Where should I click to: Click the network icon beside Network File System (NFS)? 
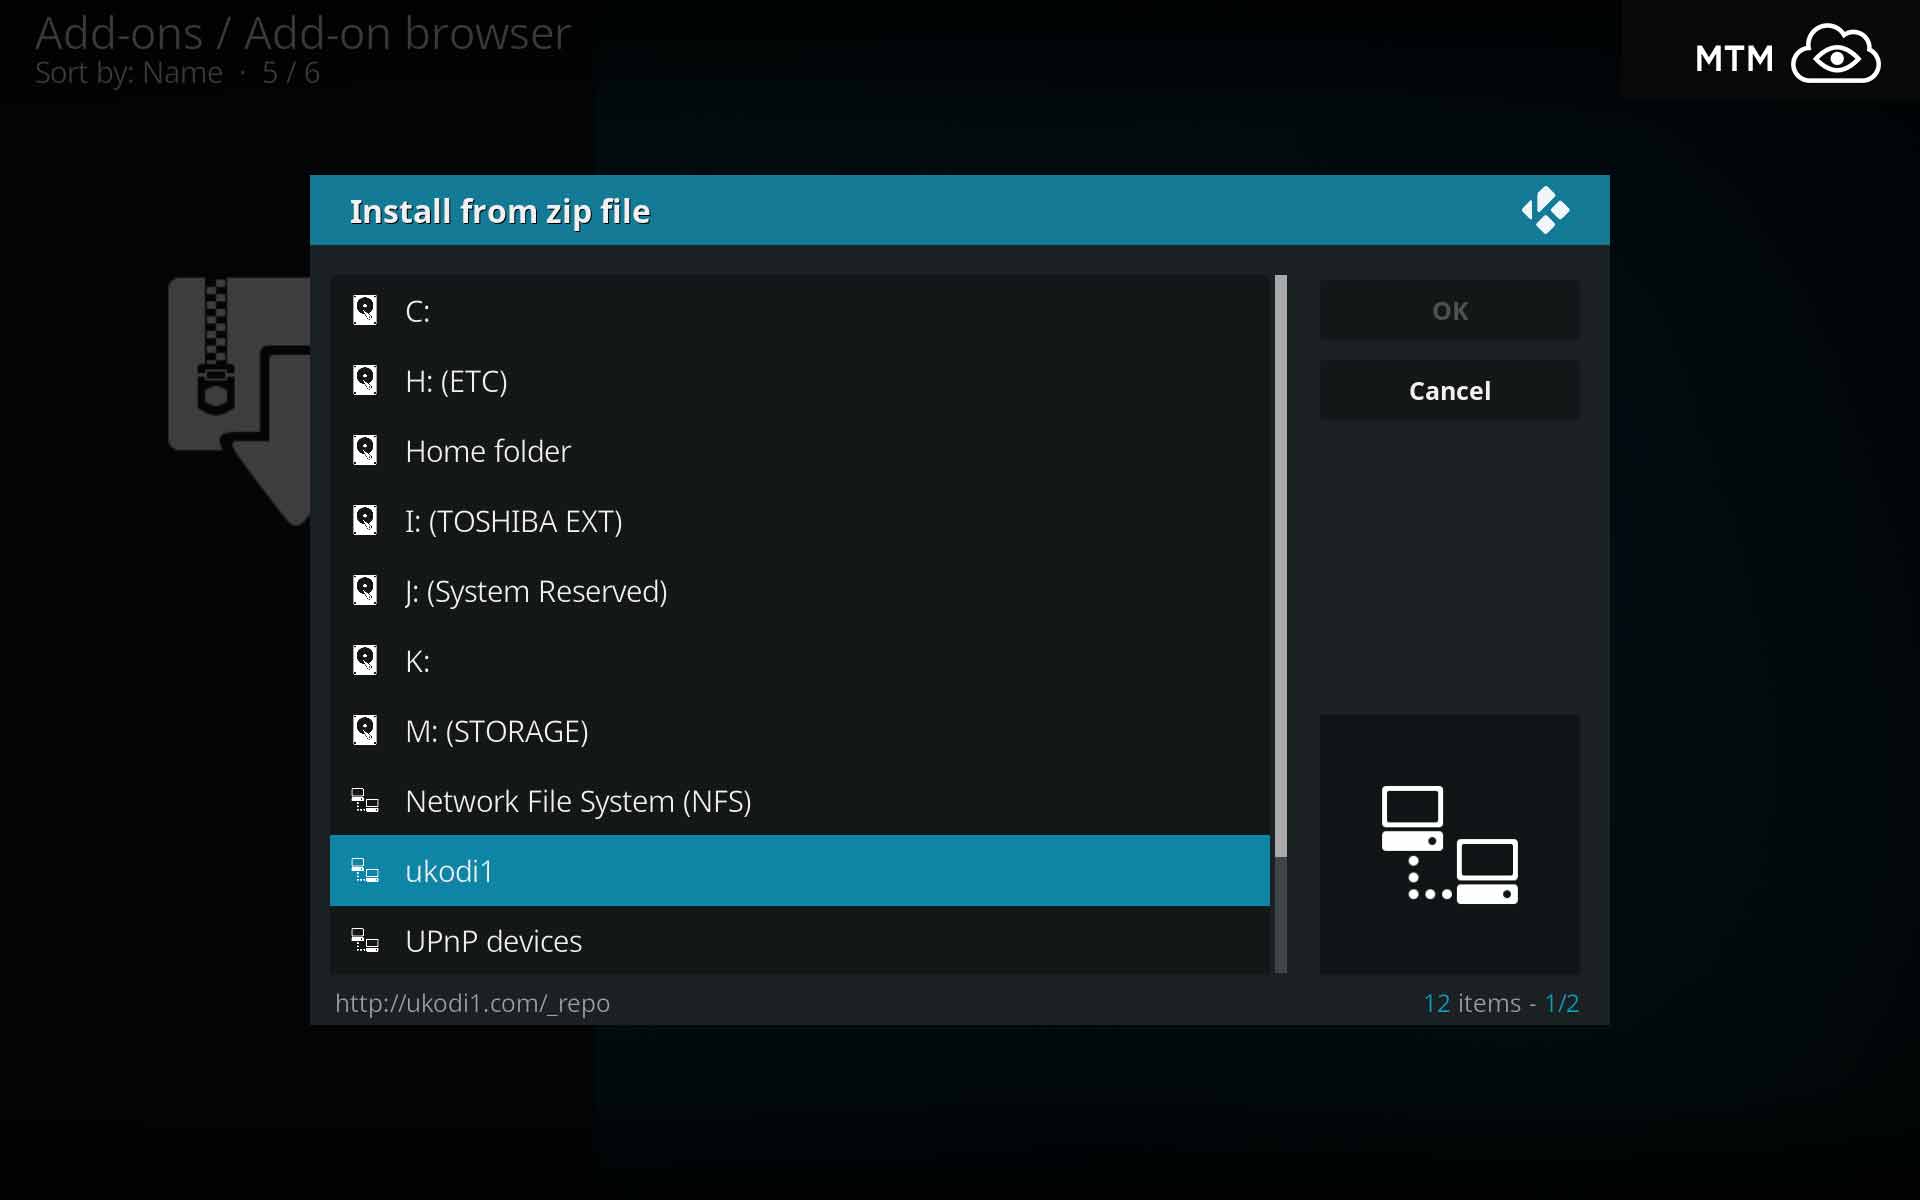click(x=365, y=800)
